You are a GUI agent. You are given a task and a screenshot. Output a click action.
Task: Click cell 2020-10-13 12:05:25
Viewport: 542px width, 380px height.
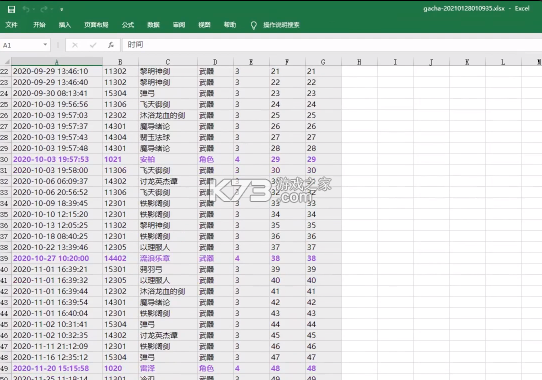click(x=57, y=225)
